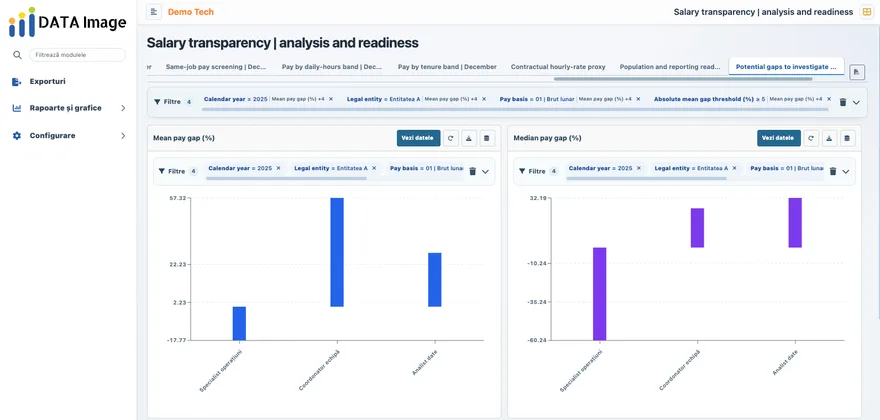Delete the Median pay gap panel
This screenshot has width=880, height=420.
tap(847, 138)
